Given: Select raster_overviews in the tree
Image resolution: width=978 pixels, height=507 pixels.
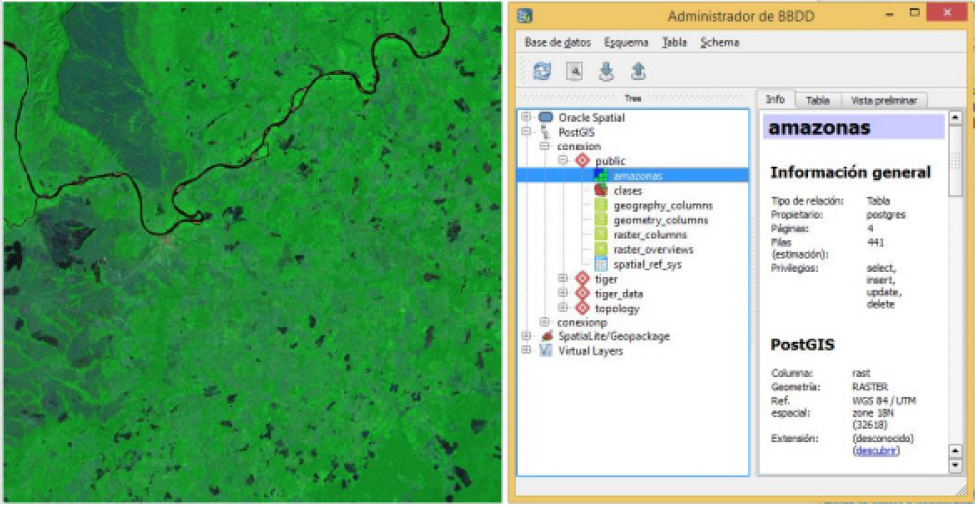Looking at the screenshot, I should point(653,249).
